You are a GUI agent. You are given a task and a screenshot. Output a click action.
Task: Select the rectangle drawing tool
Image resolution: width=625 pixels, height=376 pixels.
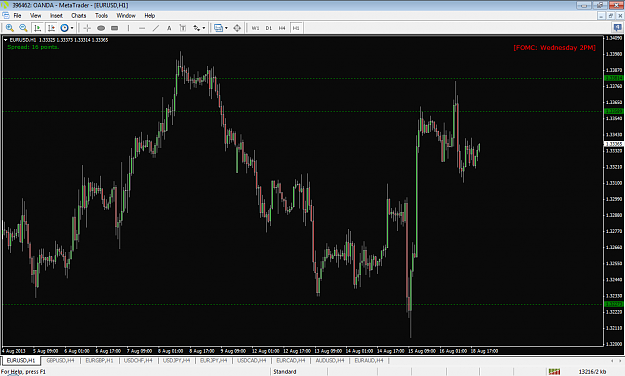tap(114, 28)
